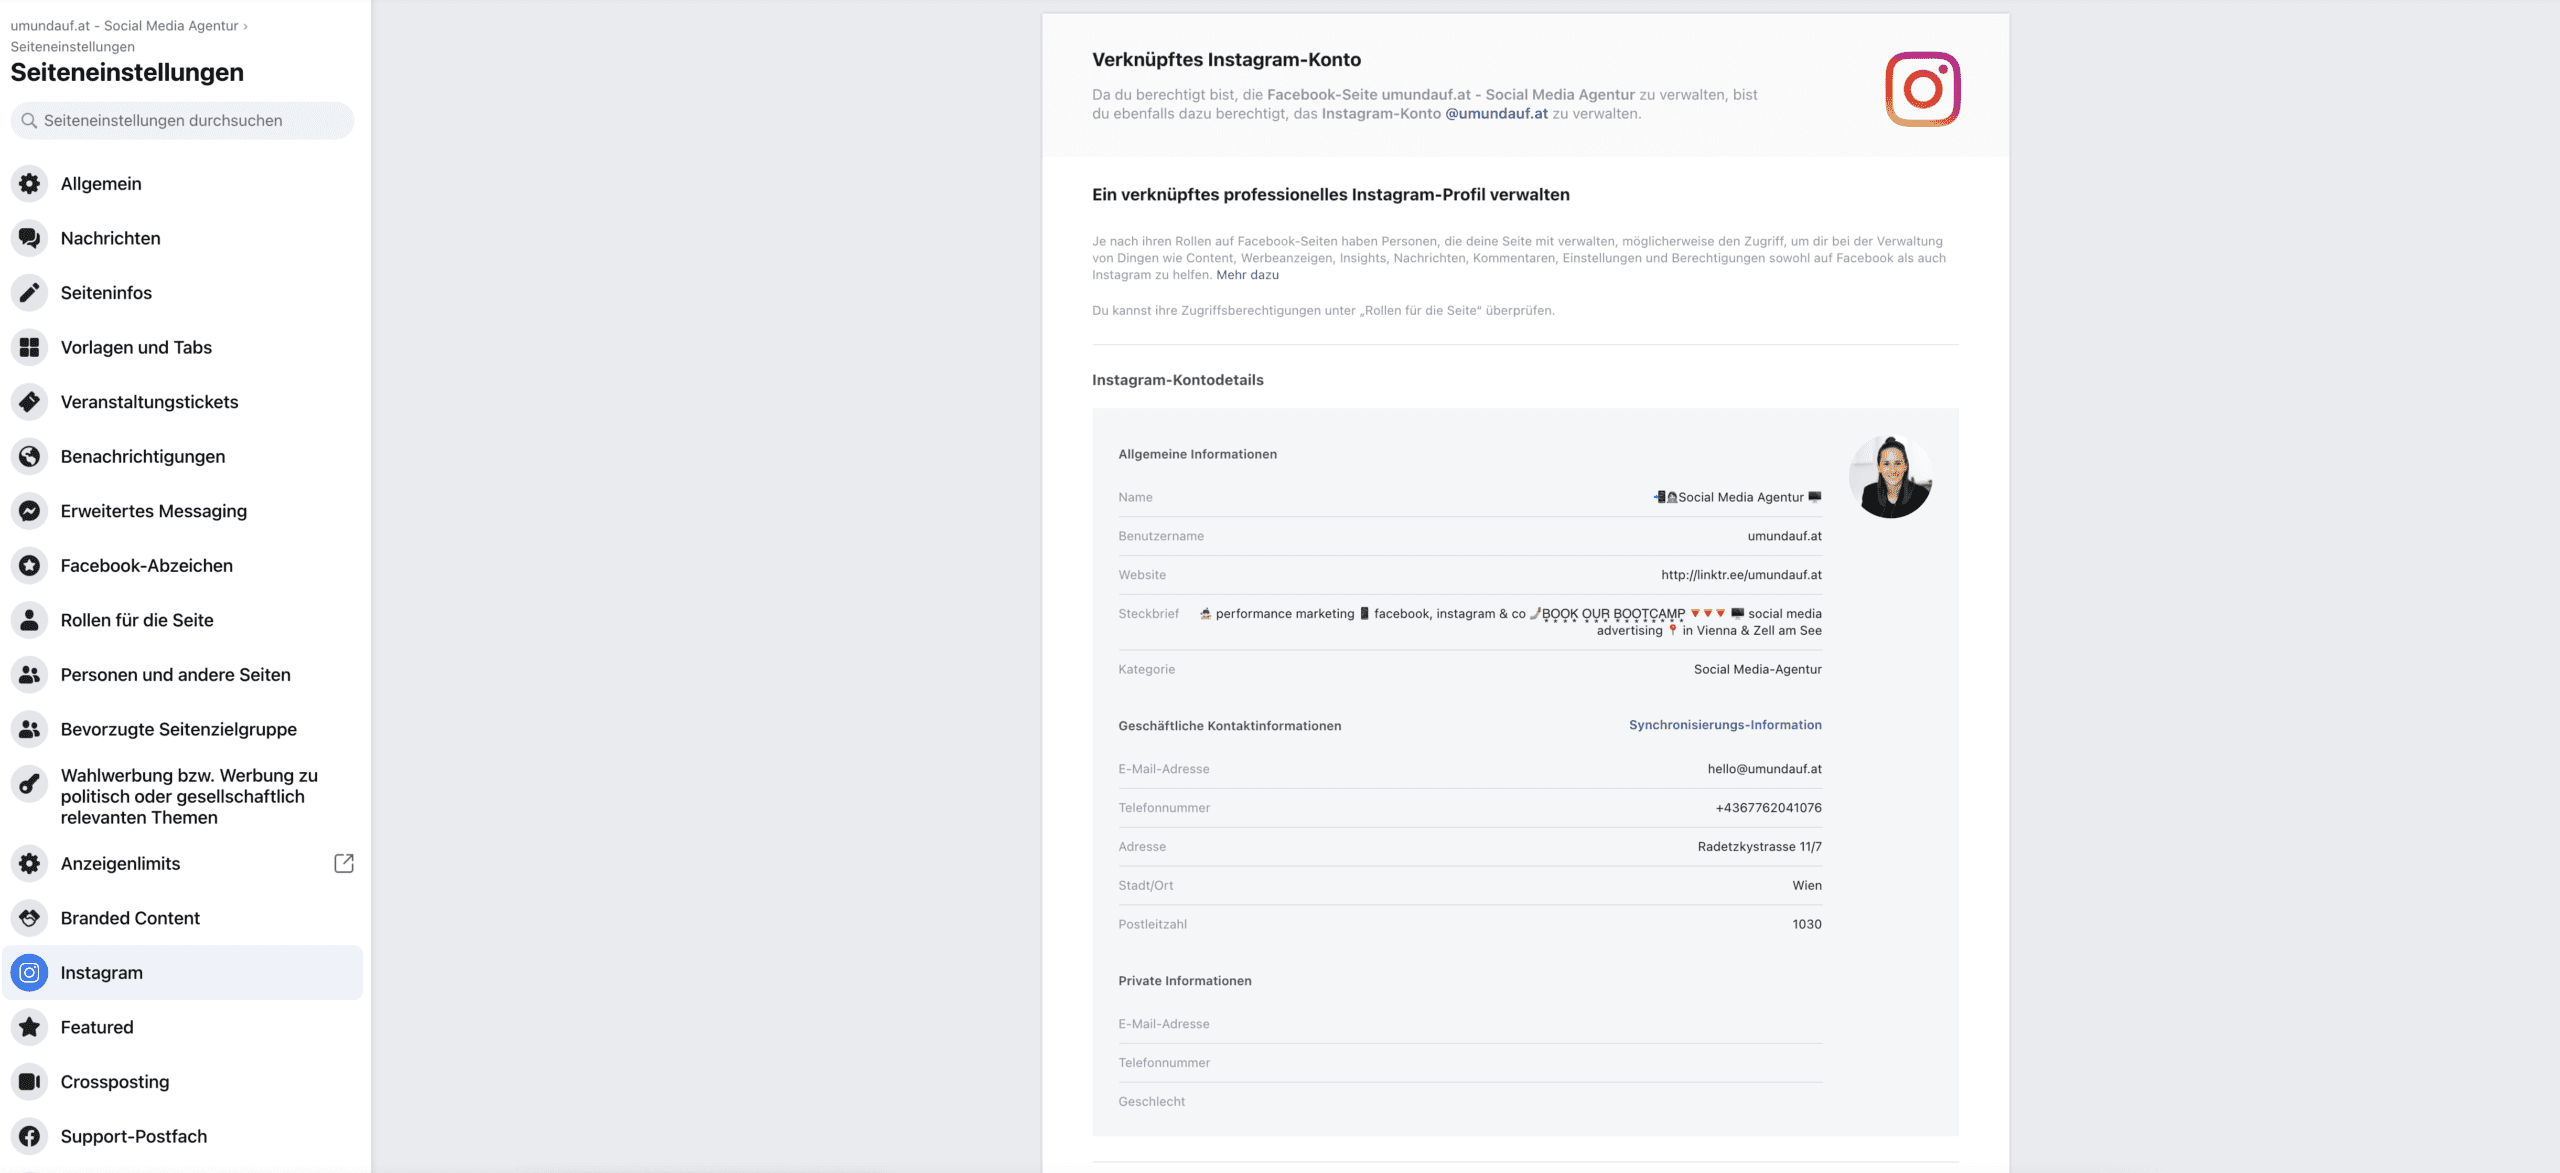
Task: Open Bevorzugte Seitenzielgruppe
Action: click(182, 729)
